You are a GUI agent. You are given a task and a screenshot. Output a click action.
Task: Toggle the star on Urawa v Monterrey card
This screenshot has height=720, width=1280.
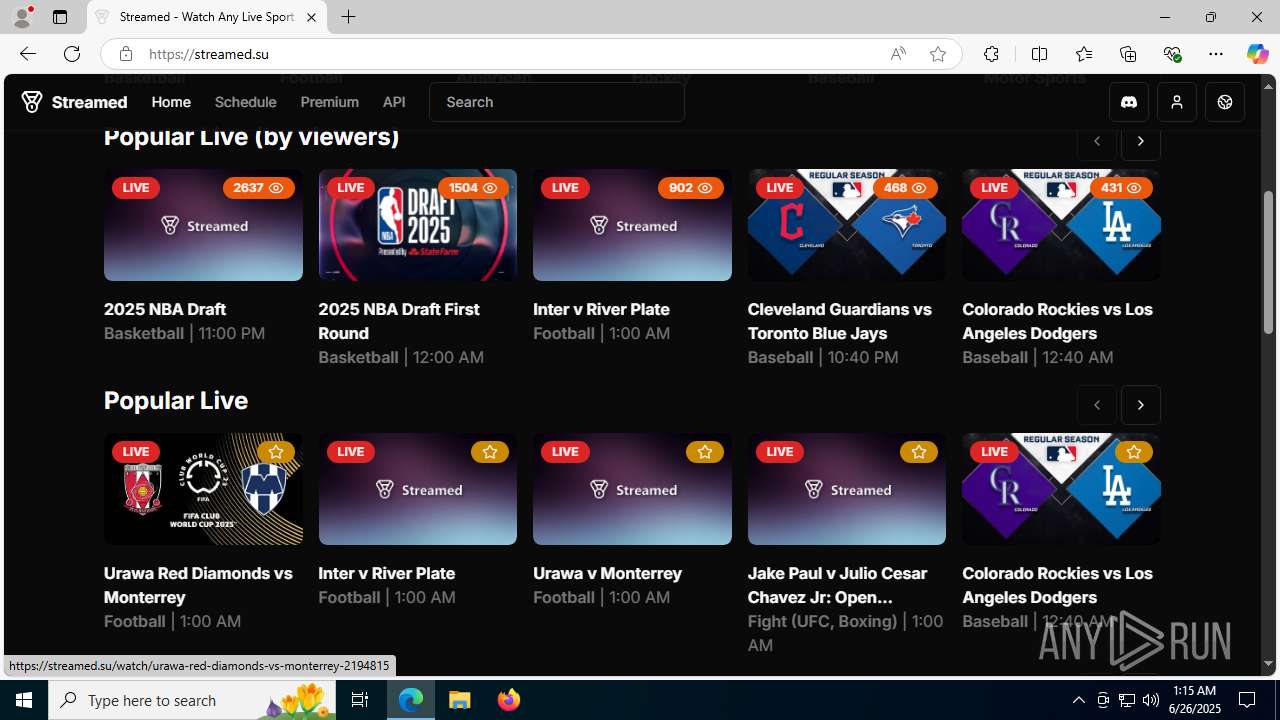pos(705,452)
